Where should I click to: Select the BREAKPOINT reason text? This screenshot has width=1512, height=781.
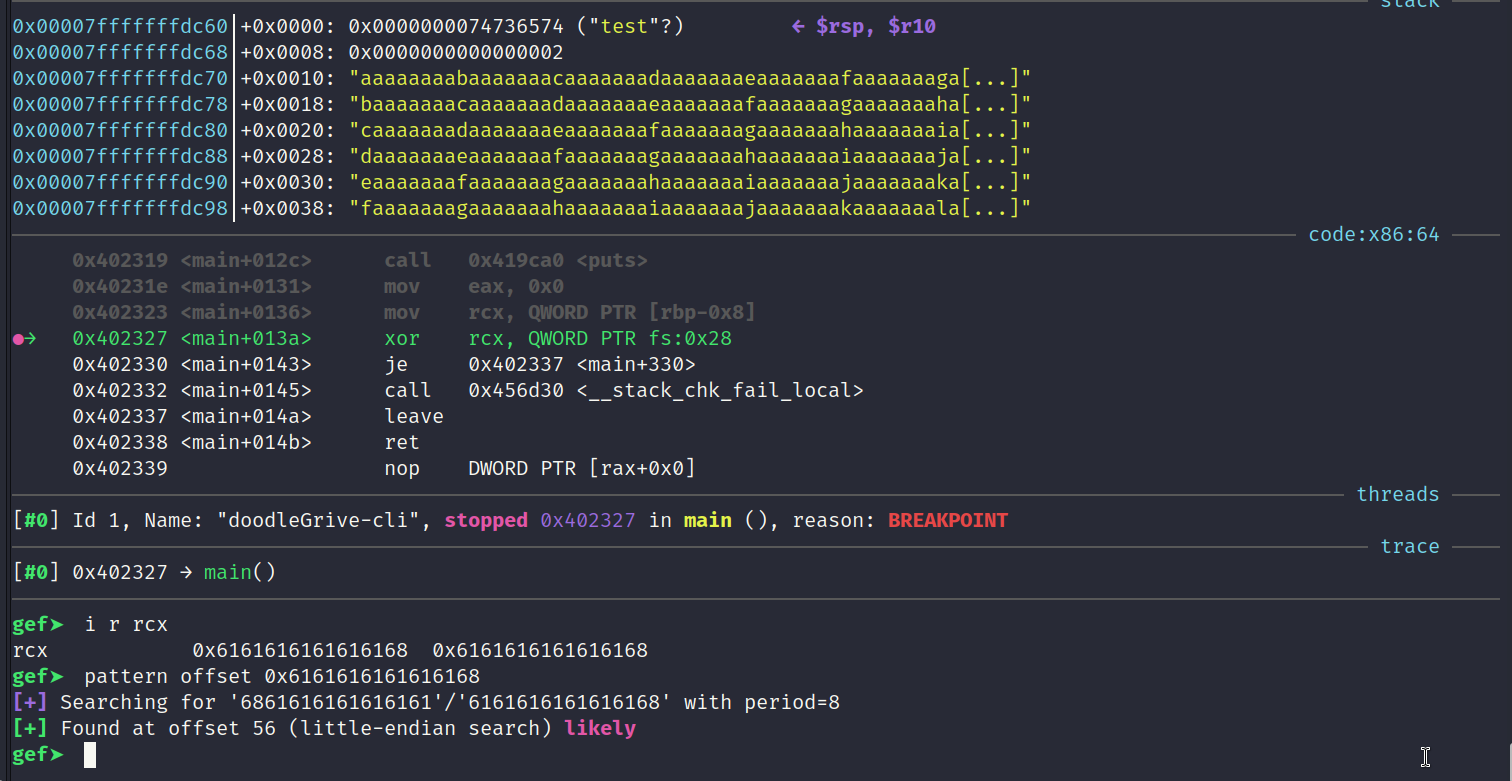(x=948, y=521)
